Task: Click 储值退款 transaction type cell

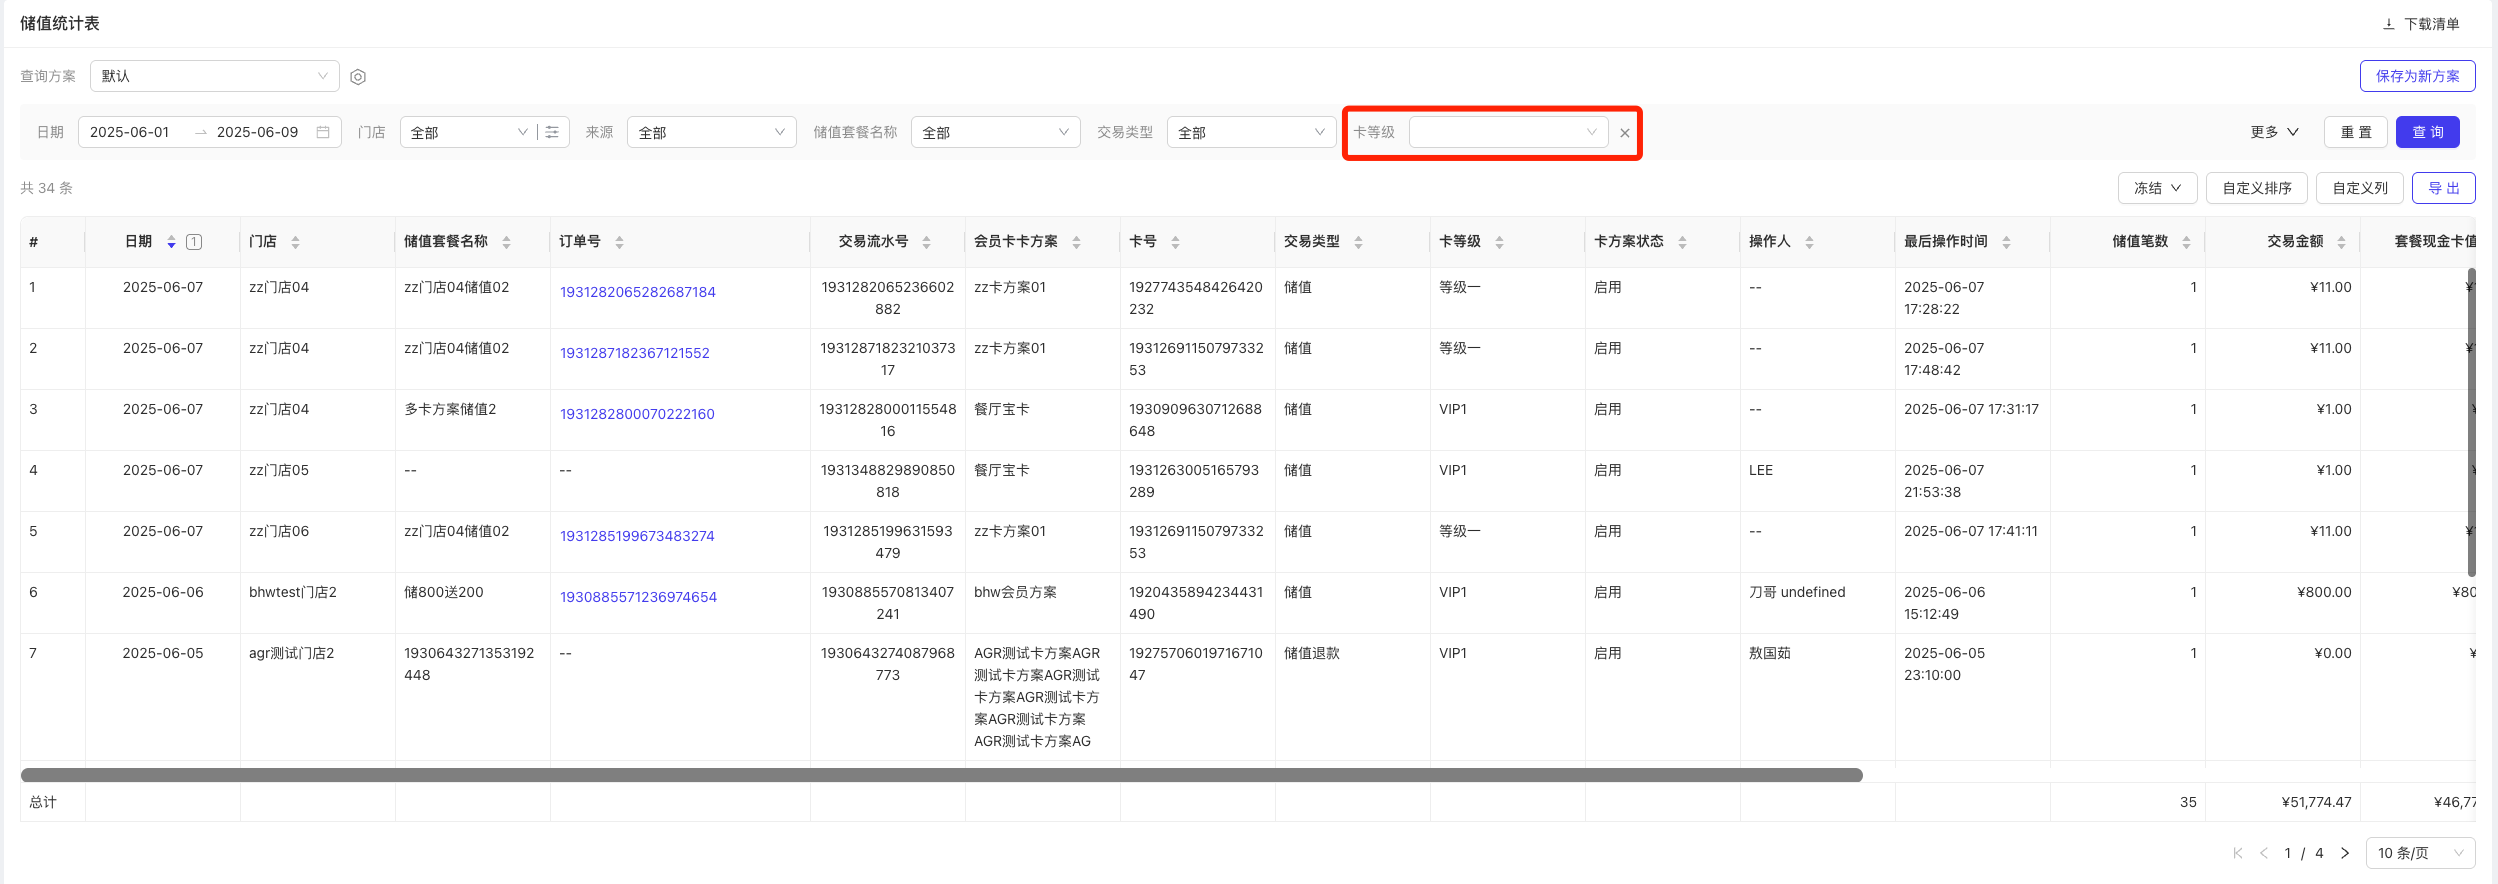Action: pos(1312,653)
